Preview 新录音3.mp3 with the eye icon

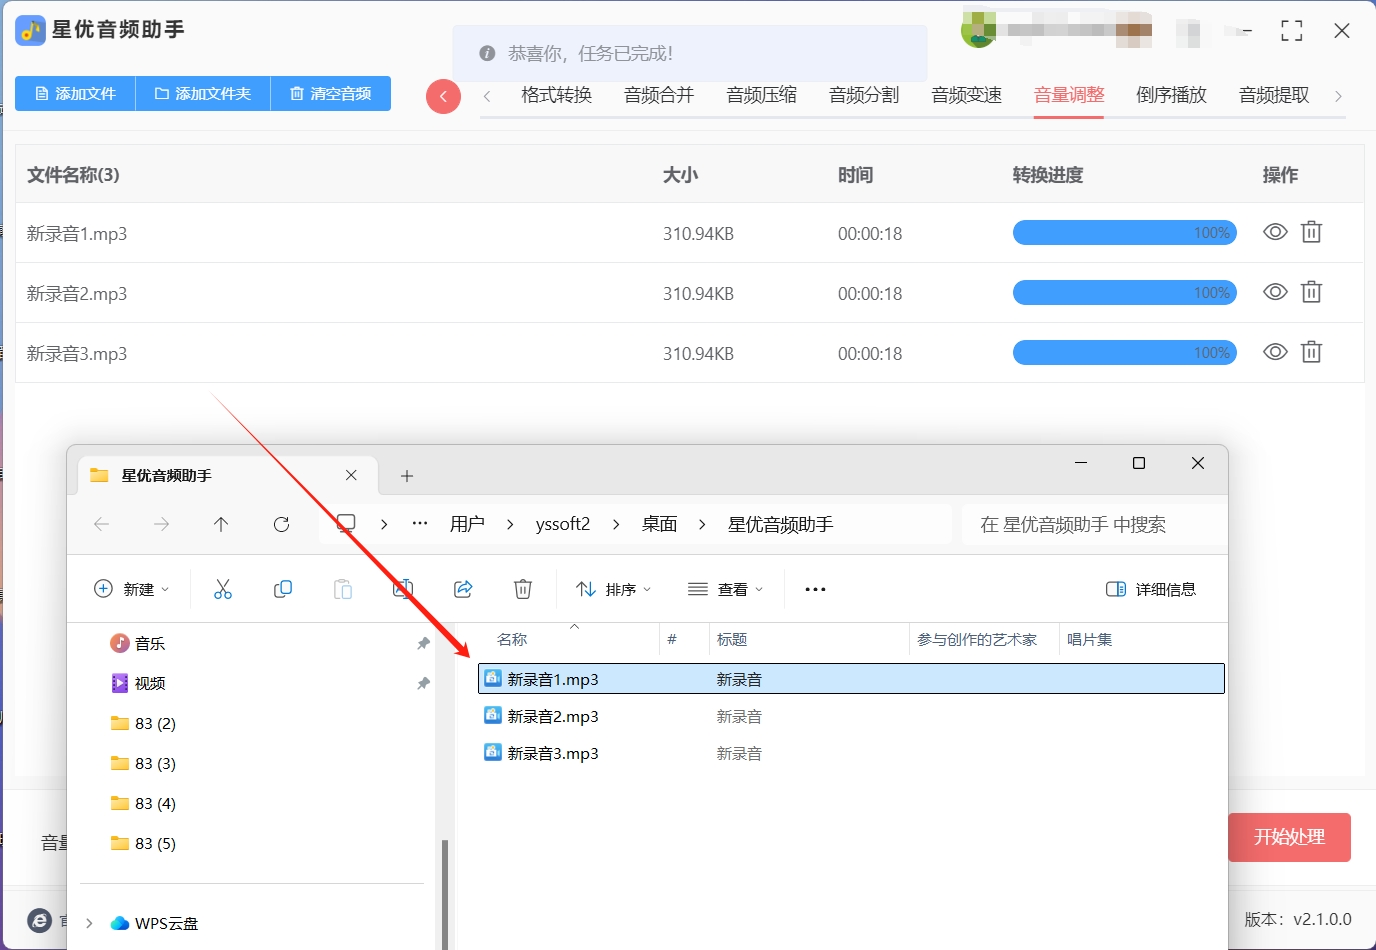tap(1275, 352)
